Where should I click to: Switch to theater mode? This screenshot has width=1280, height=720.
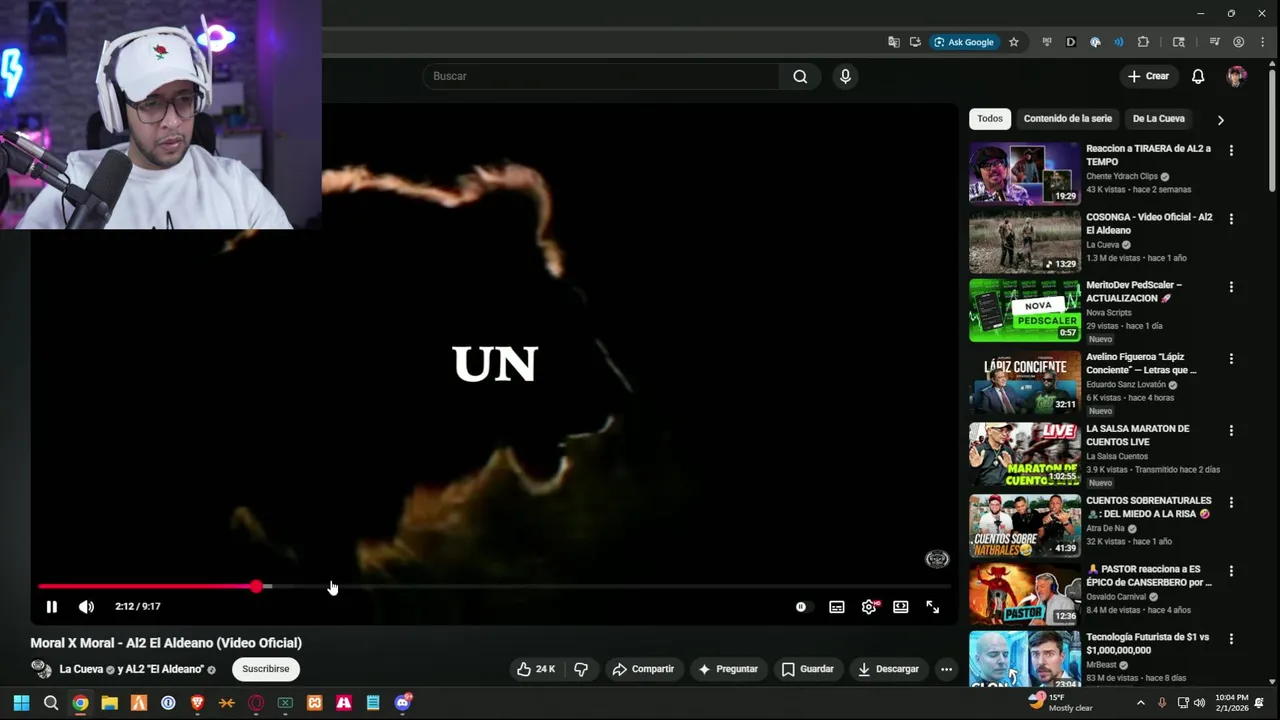[x=901, y=607]
